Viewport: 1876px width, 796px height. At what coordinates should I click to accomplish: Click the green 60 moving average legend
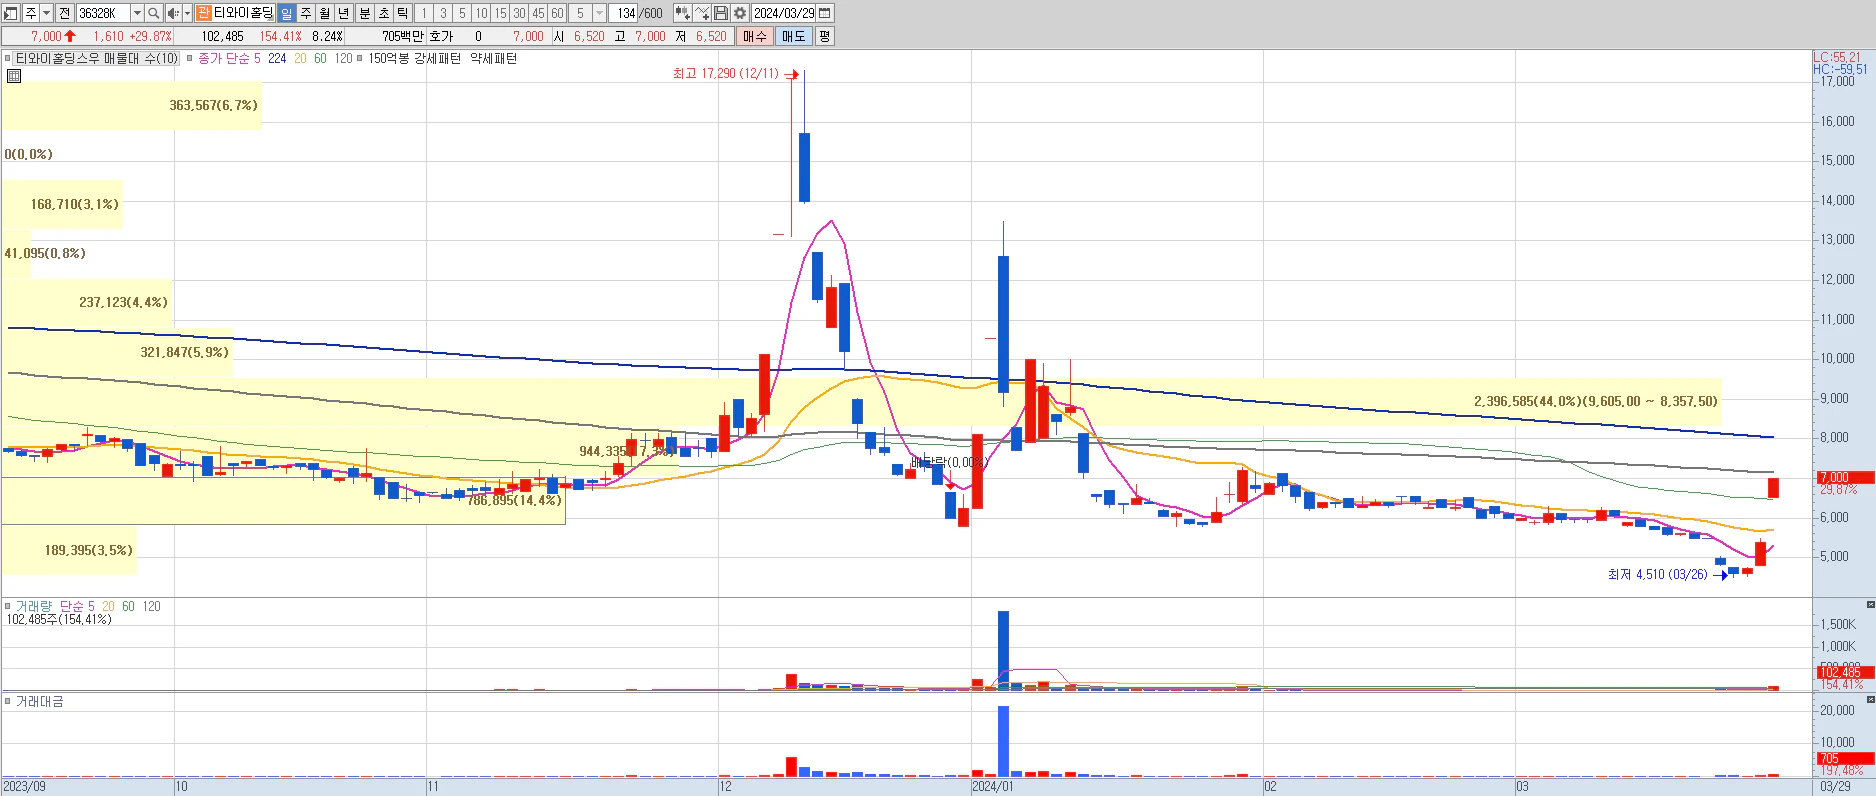tap(320, 59)
